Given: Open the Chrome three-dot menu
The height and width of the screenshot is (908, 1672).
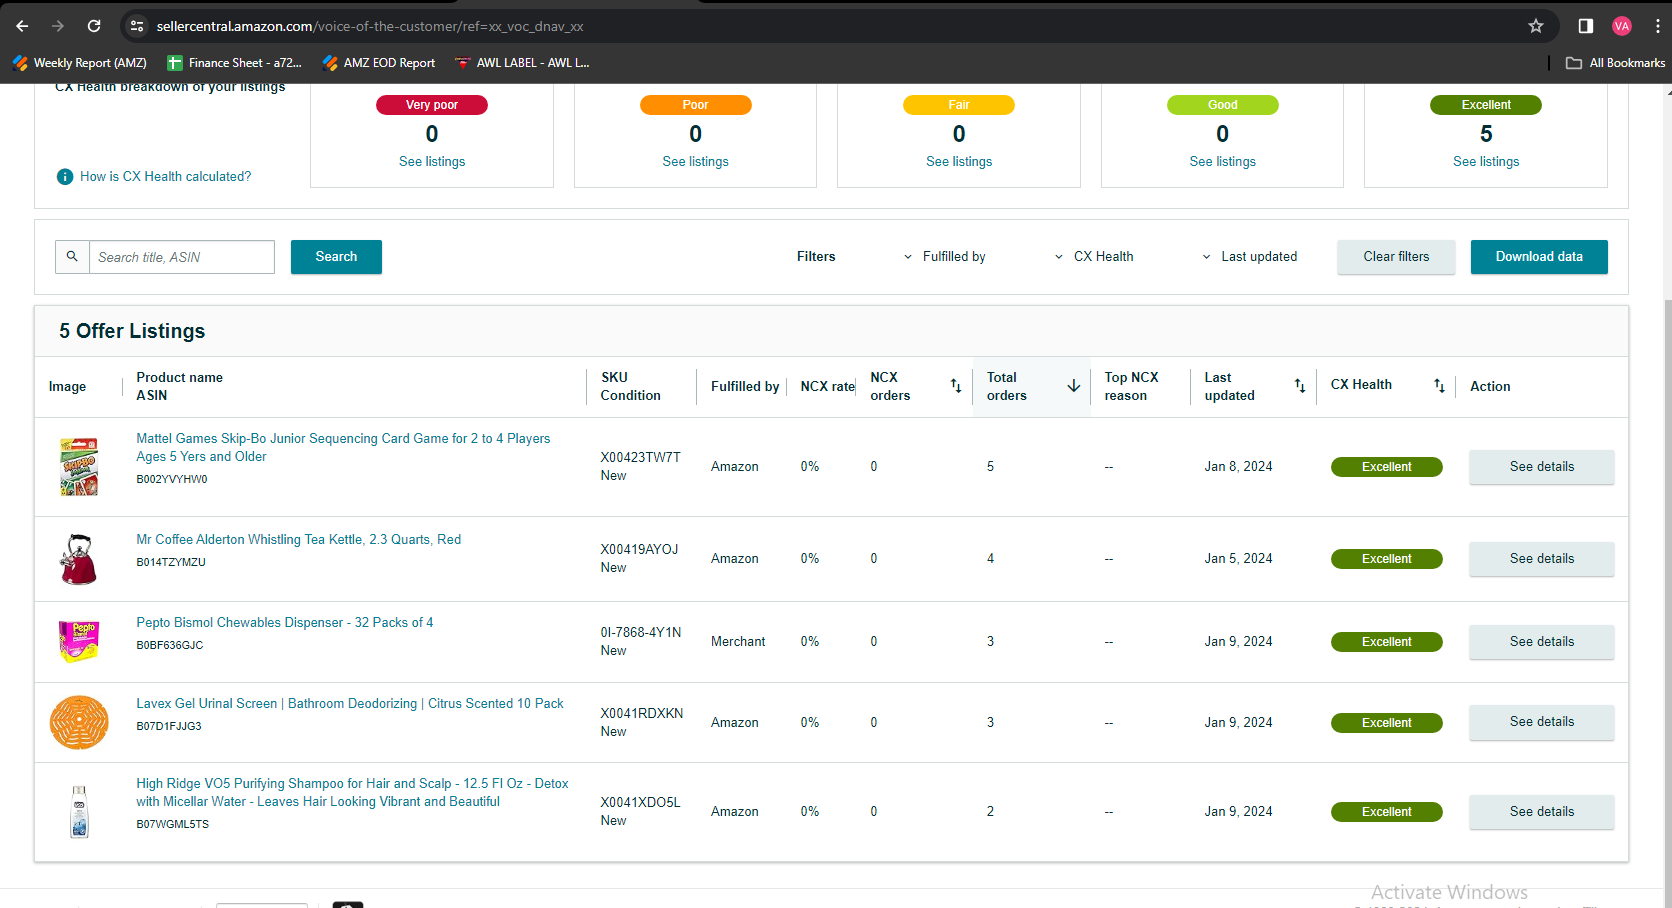Looking at the screenshot, I should pyautogui.click(x=1658, y=26).
